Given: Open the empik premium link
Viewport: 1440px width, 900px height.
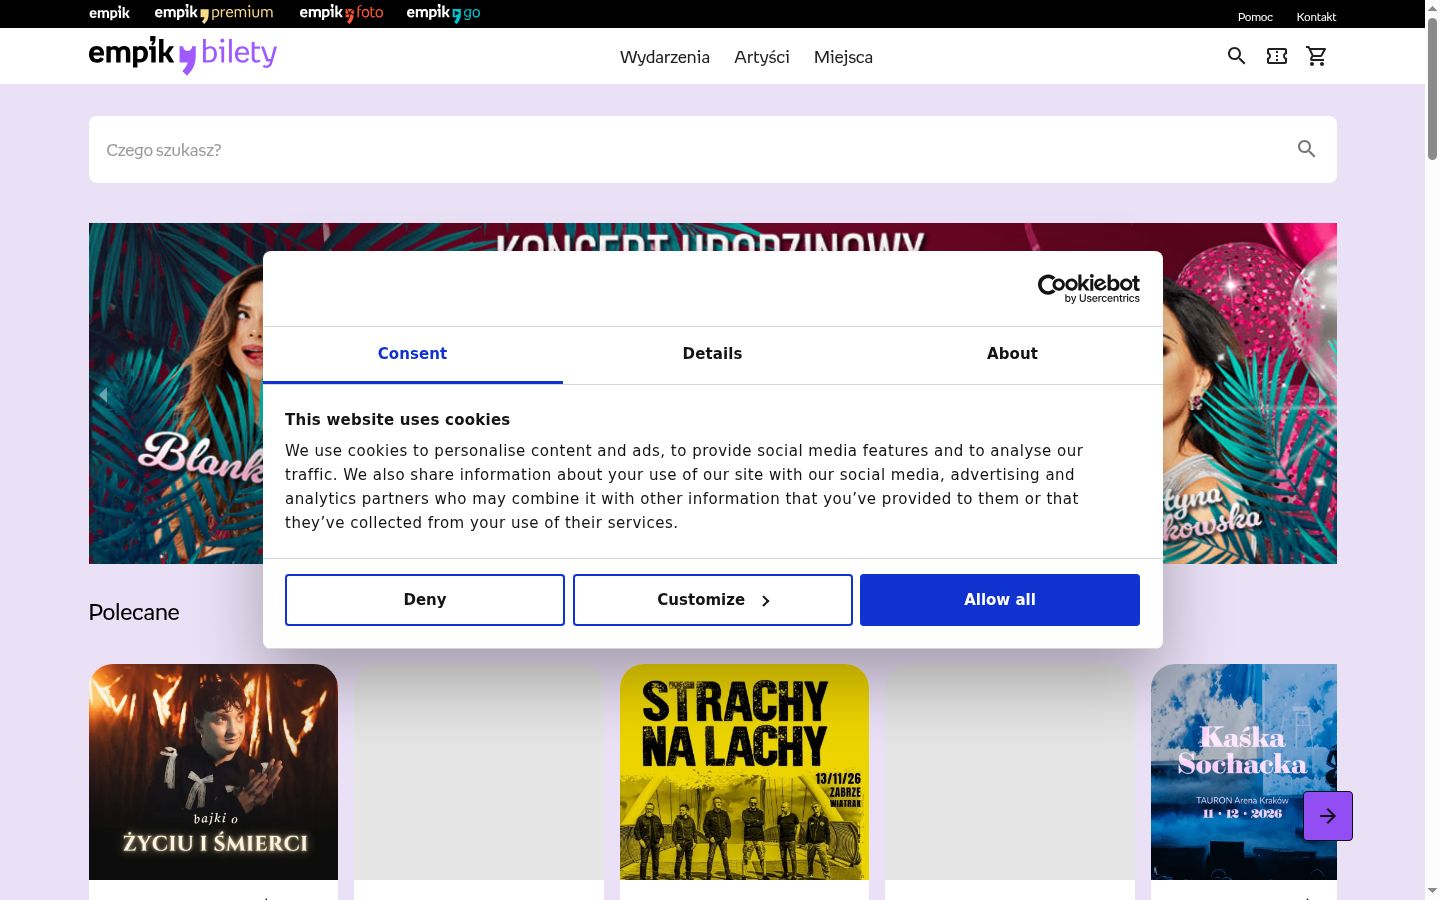Looking at the screenshot, I should (x=214, y=13).
